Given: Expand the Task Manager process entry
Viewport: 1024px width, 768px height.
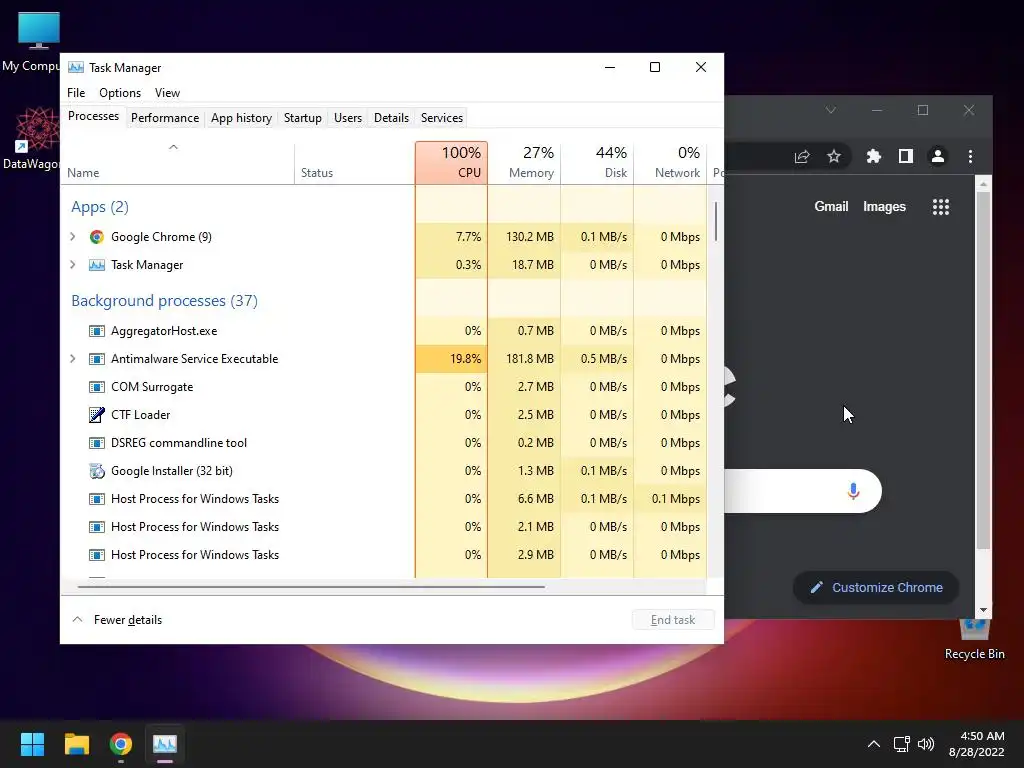Looking at the screenshot, I should tap(72, 265).
